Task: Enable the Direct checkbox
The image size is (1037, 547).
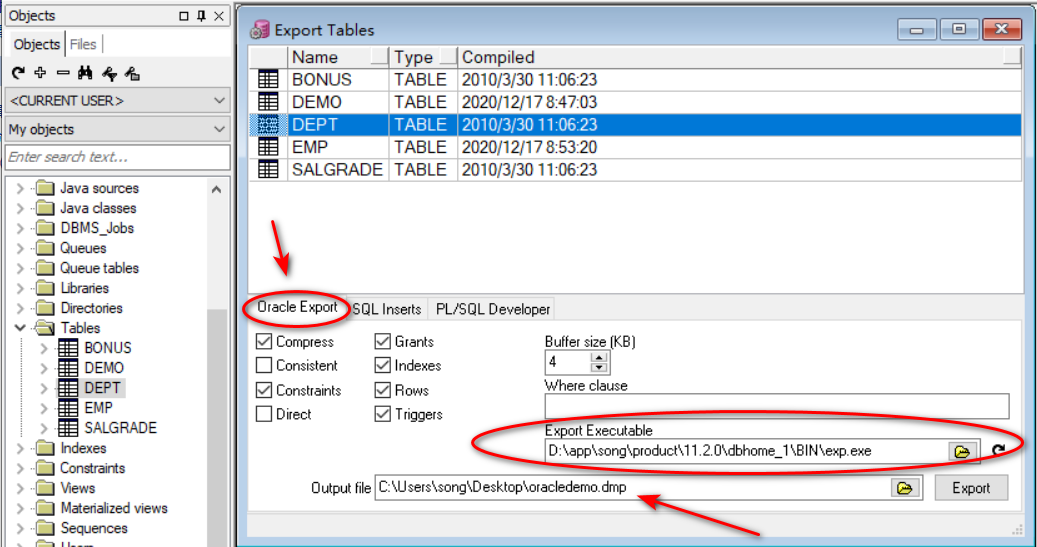Action: point(264,414)
